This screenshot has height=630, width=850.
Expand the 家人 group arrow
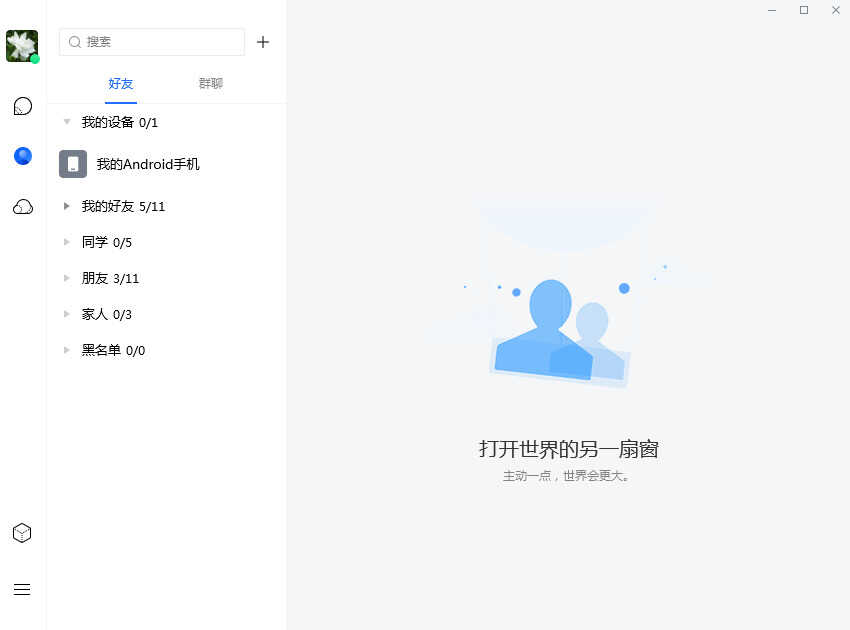[67, 314]
